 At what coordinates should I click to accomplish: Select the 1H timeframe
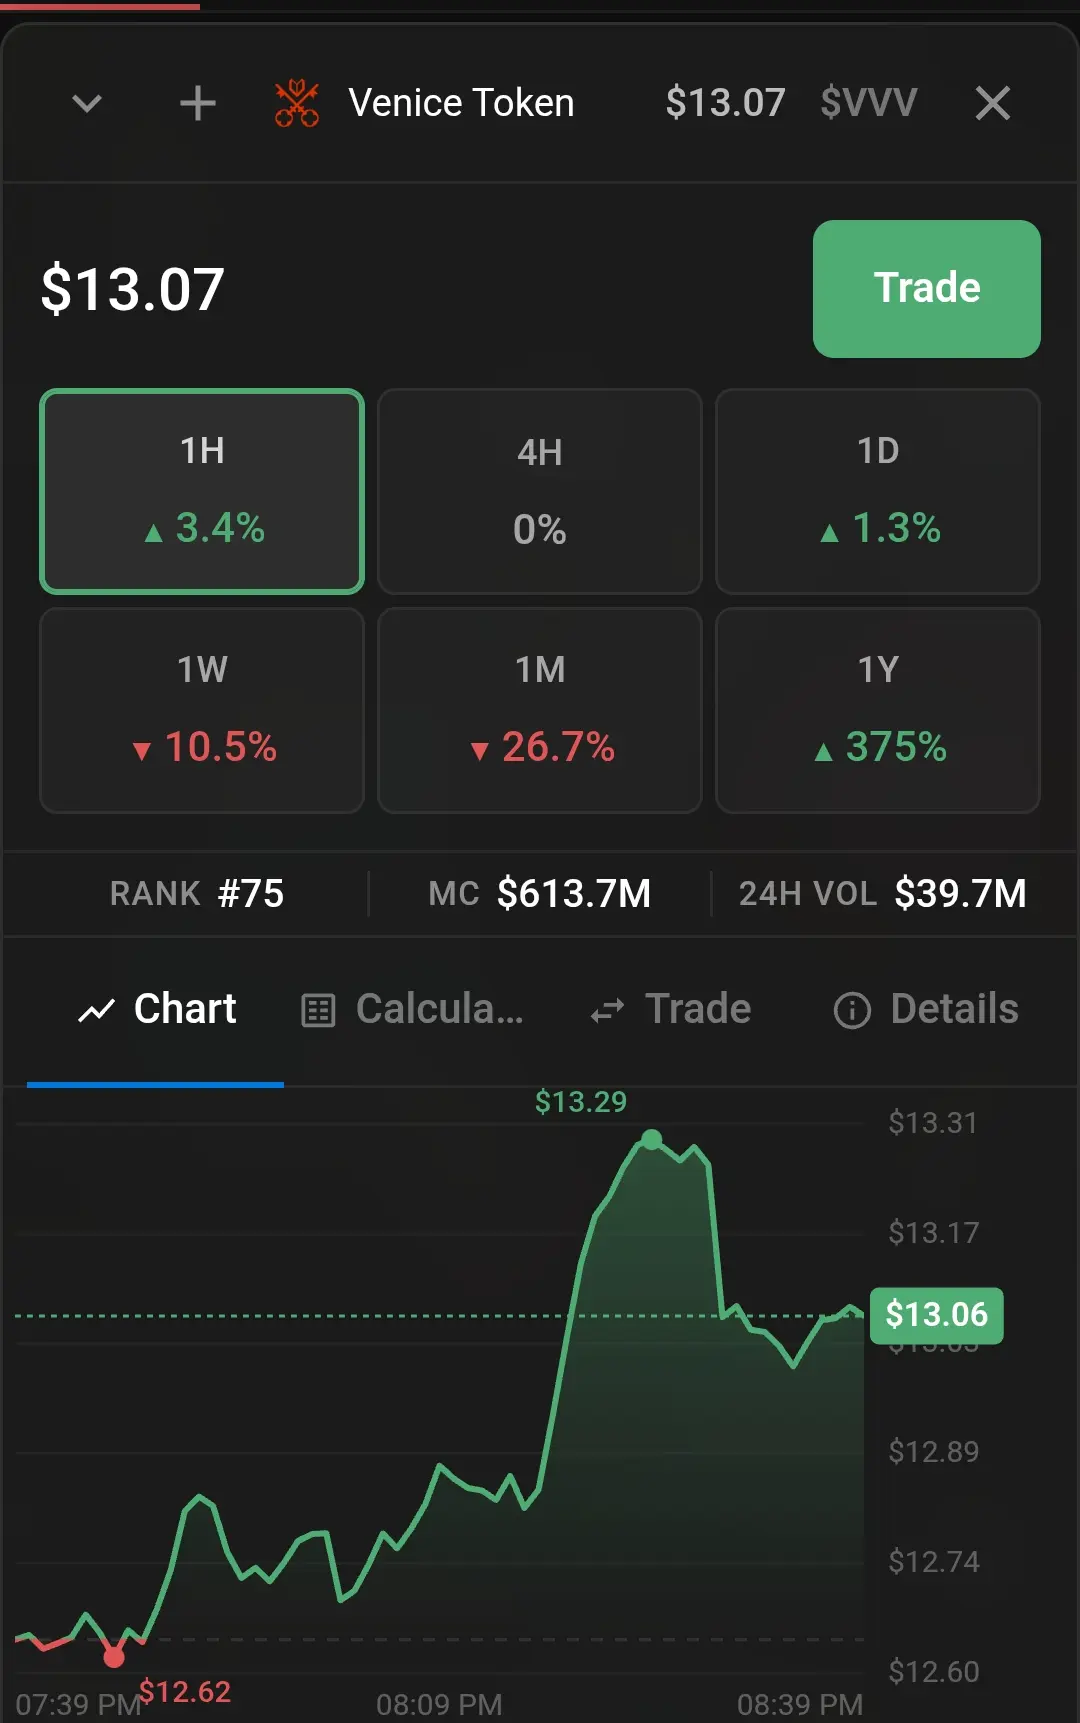point(202,491)
